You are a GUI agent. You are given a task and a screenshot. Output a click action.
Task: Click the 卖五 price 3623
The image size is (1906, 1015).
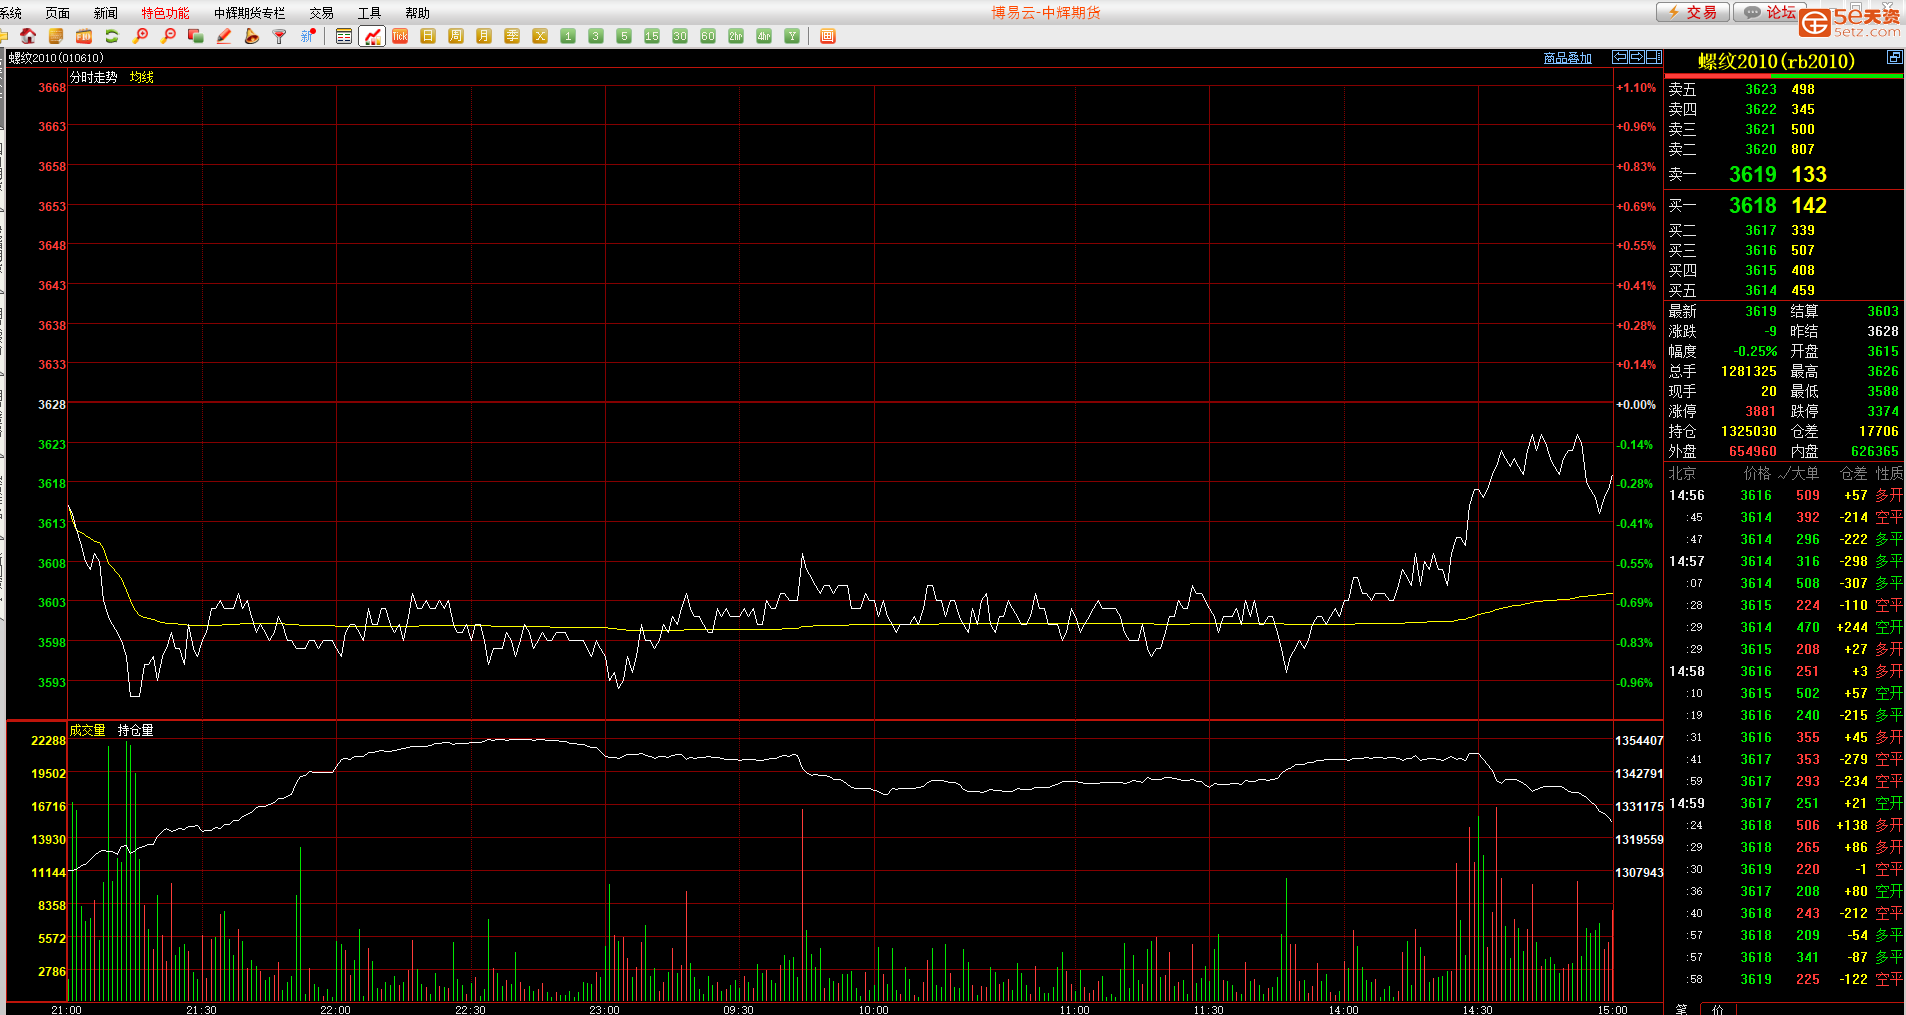pos(1761,89)
